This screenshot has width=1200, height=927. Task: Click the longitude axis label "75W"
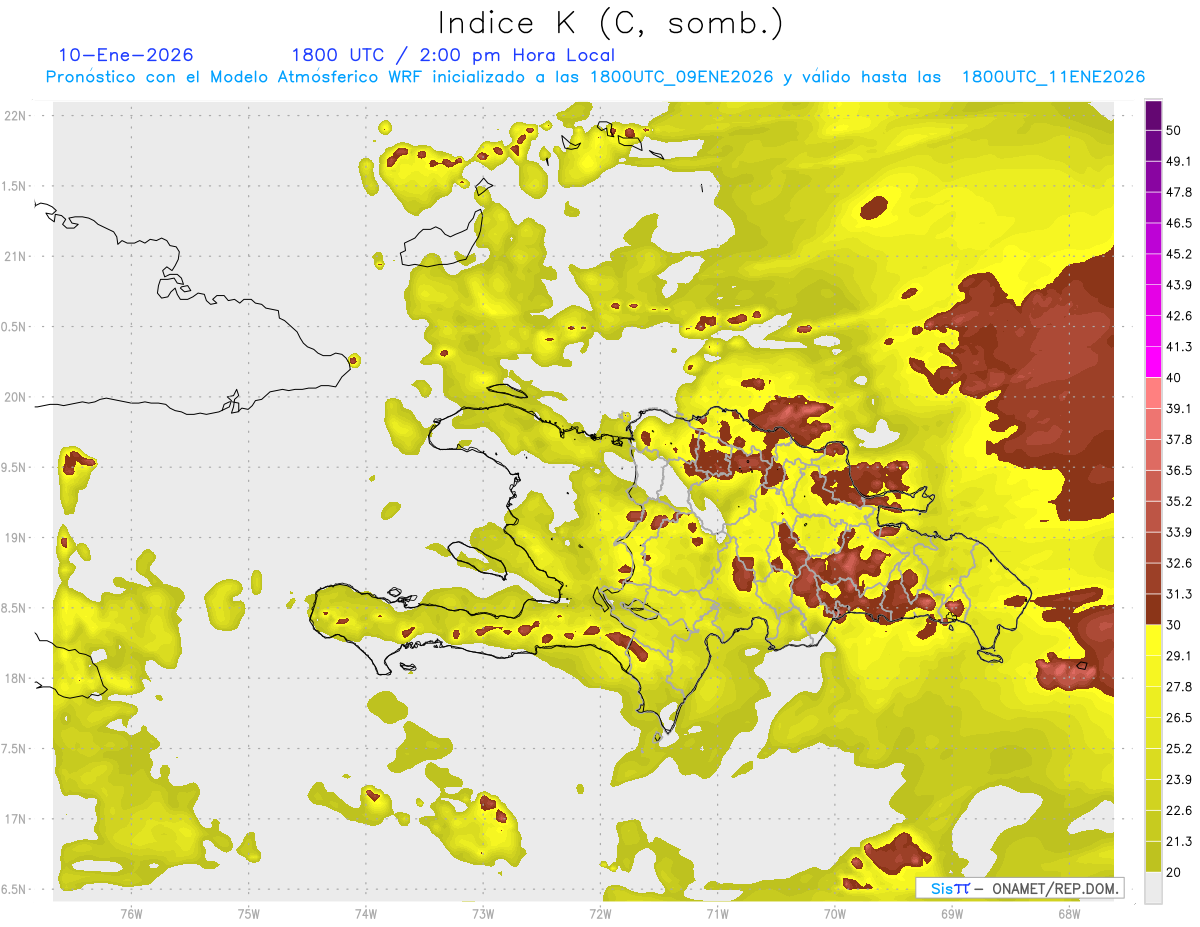pyautogui.click(x=249, y=913)
